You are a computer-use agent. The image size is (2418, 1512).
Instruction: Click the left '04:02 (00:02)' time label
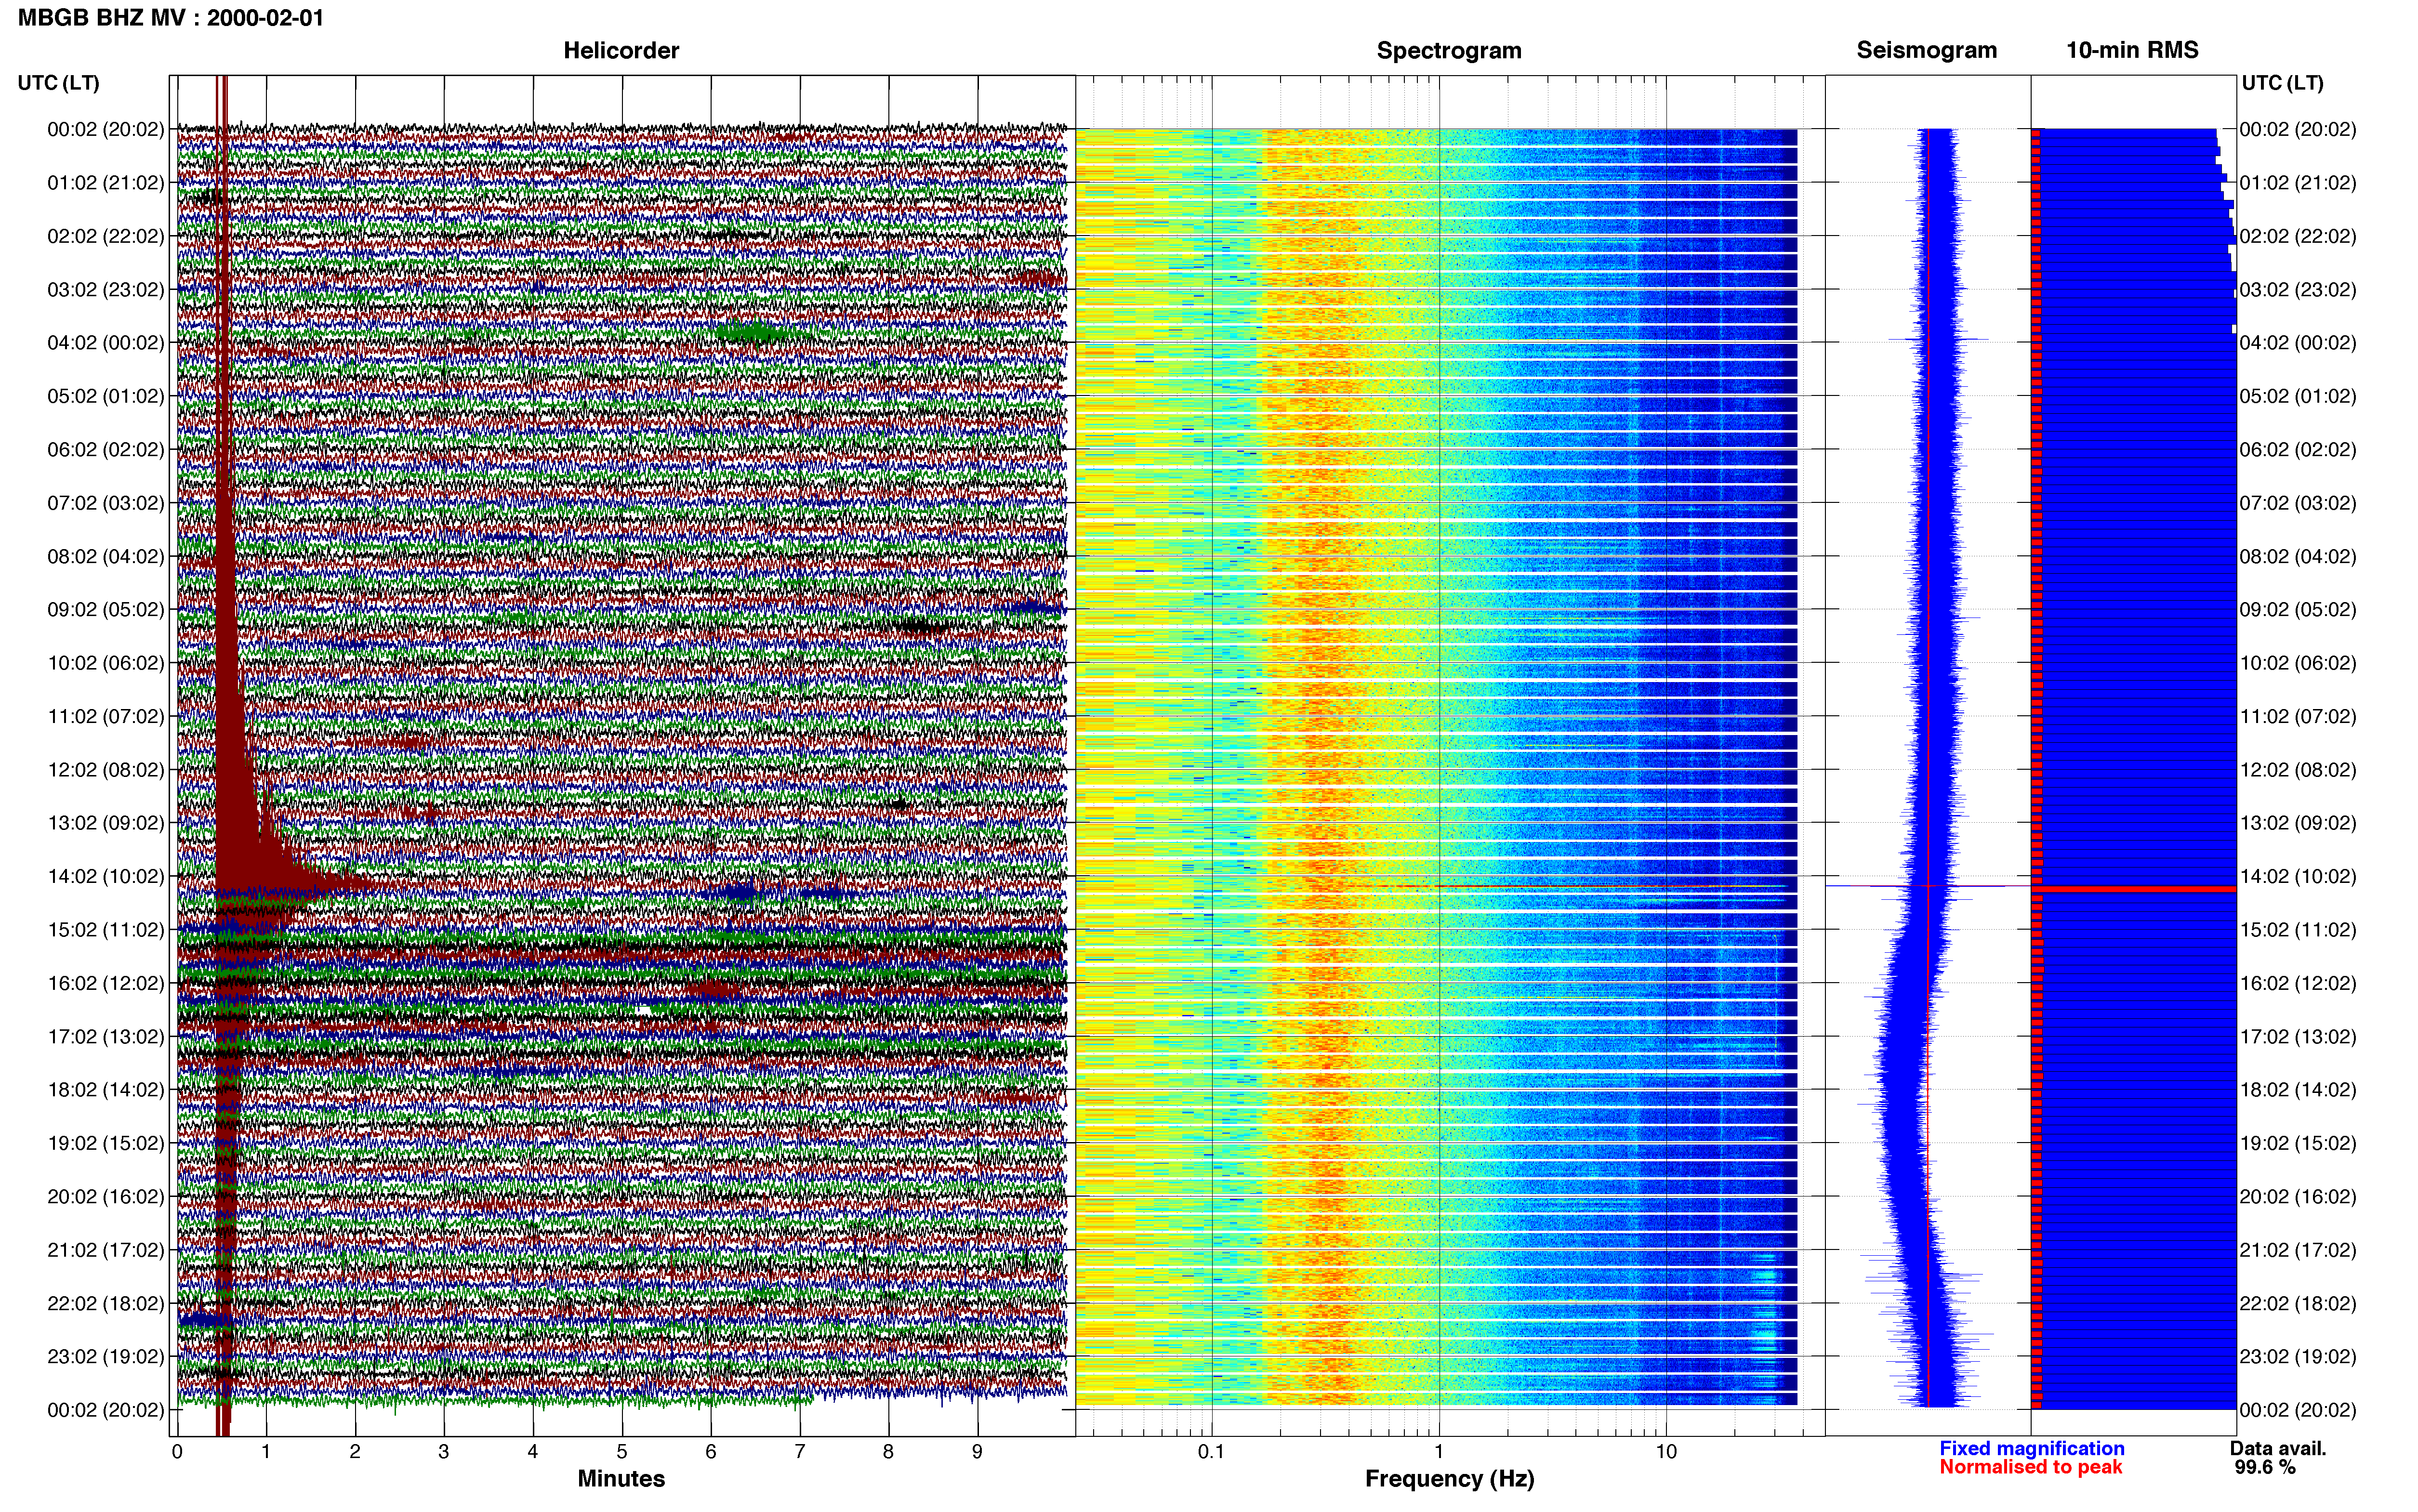click(106, 343)
